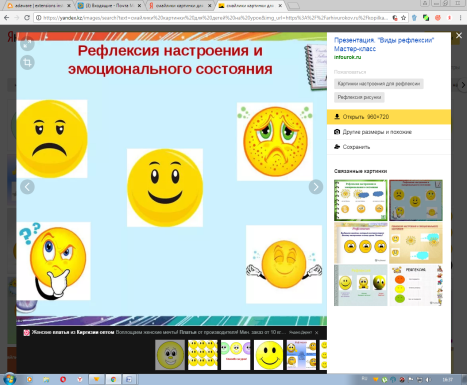Click "Сохранить" to save the image
The image size is (467, 385).
coord(356,147)
